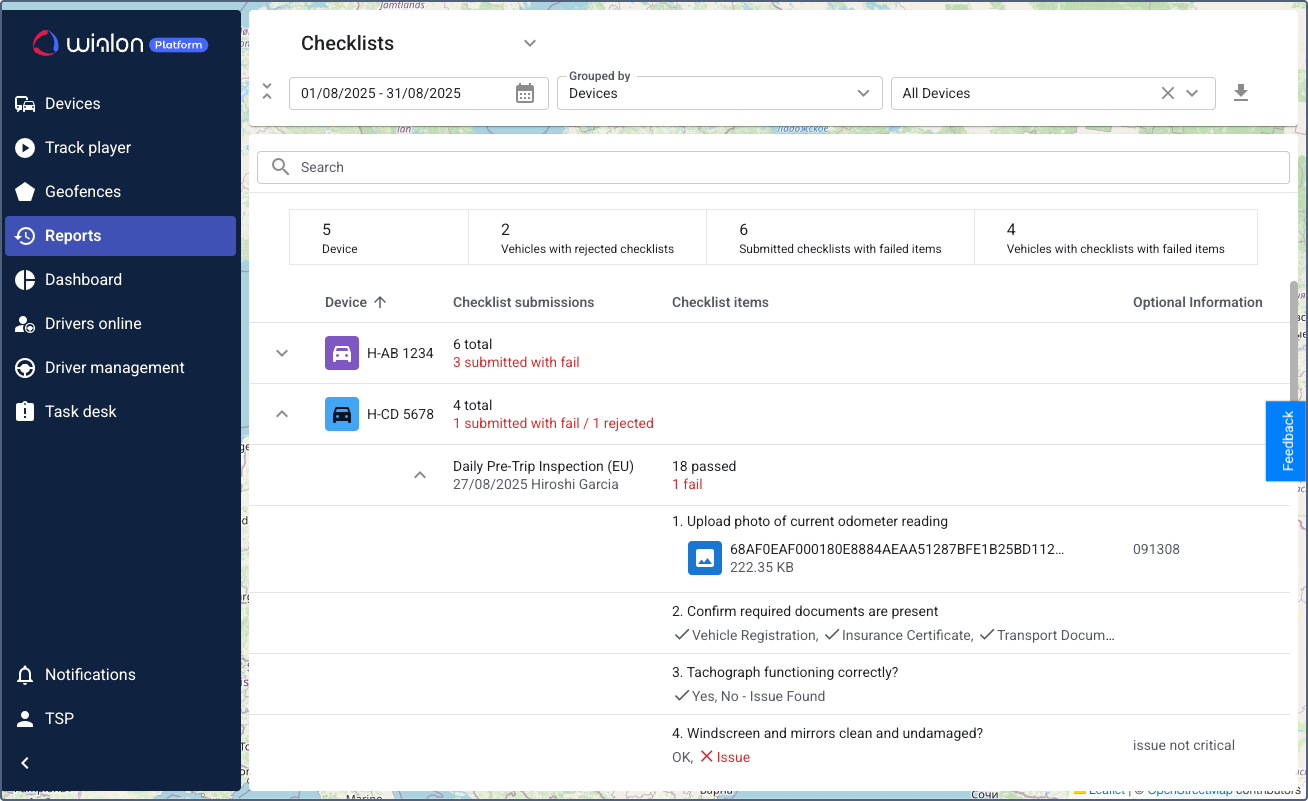Open Notifications from the sidebar

(x=90, y=675)
